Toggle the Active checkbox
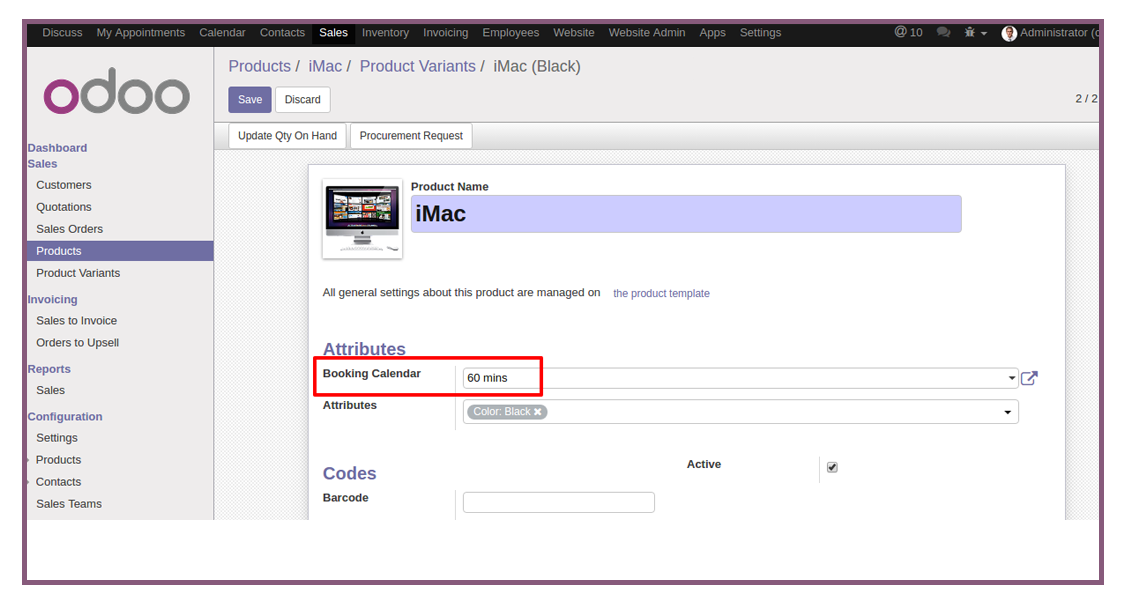Viewport: 1126px width, 607px height. (832, 468)
